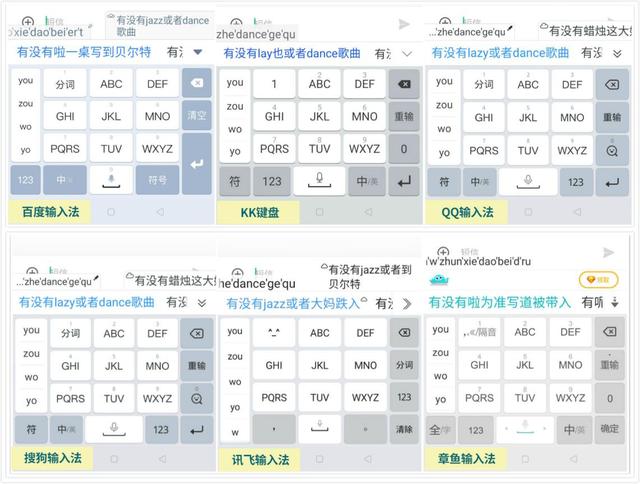The image size is (640, 484).
Task: Expand candidate list double chevron on QQ keyboard
Action: pos(617,53)
